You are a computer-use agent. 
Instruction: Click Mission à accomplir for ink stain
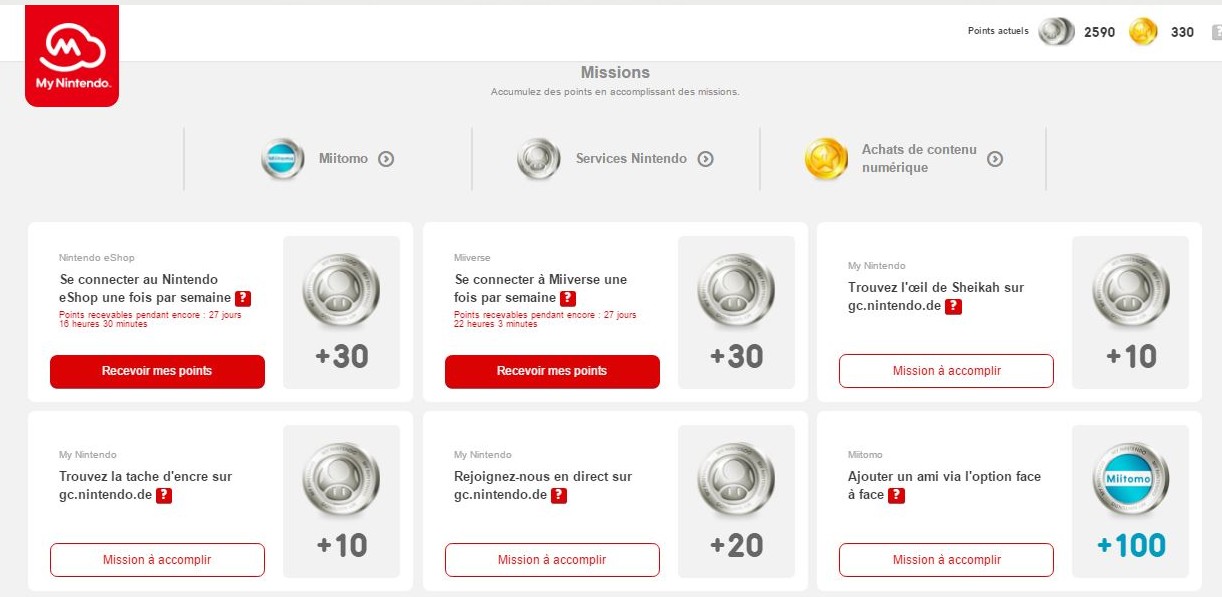(157, 560)
